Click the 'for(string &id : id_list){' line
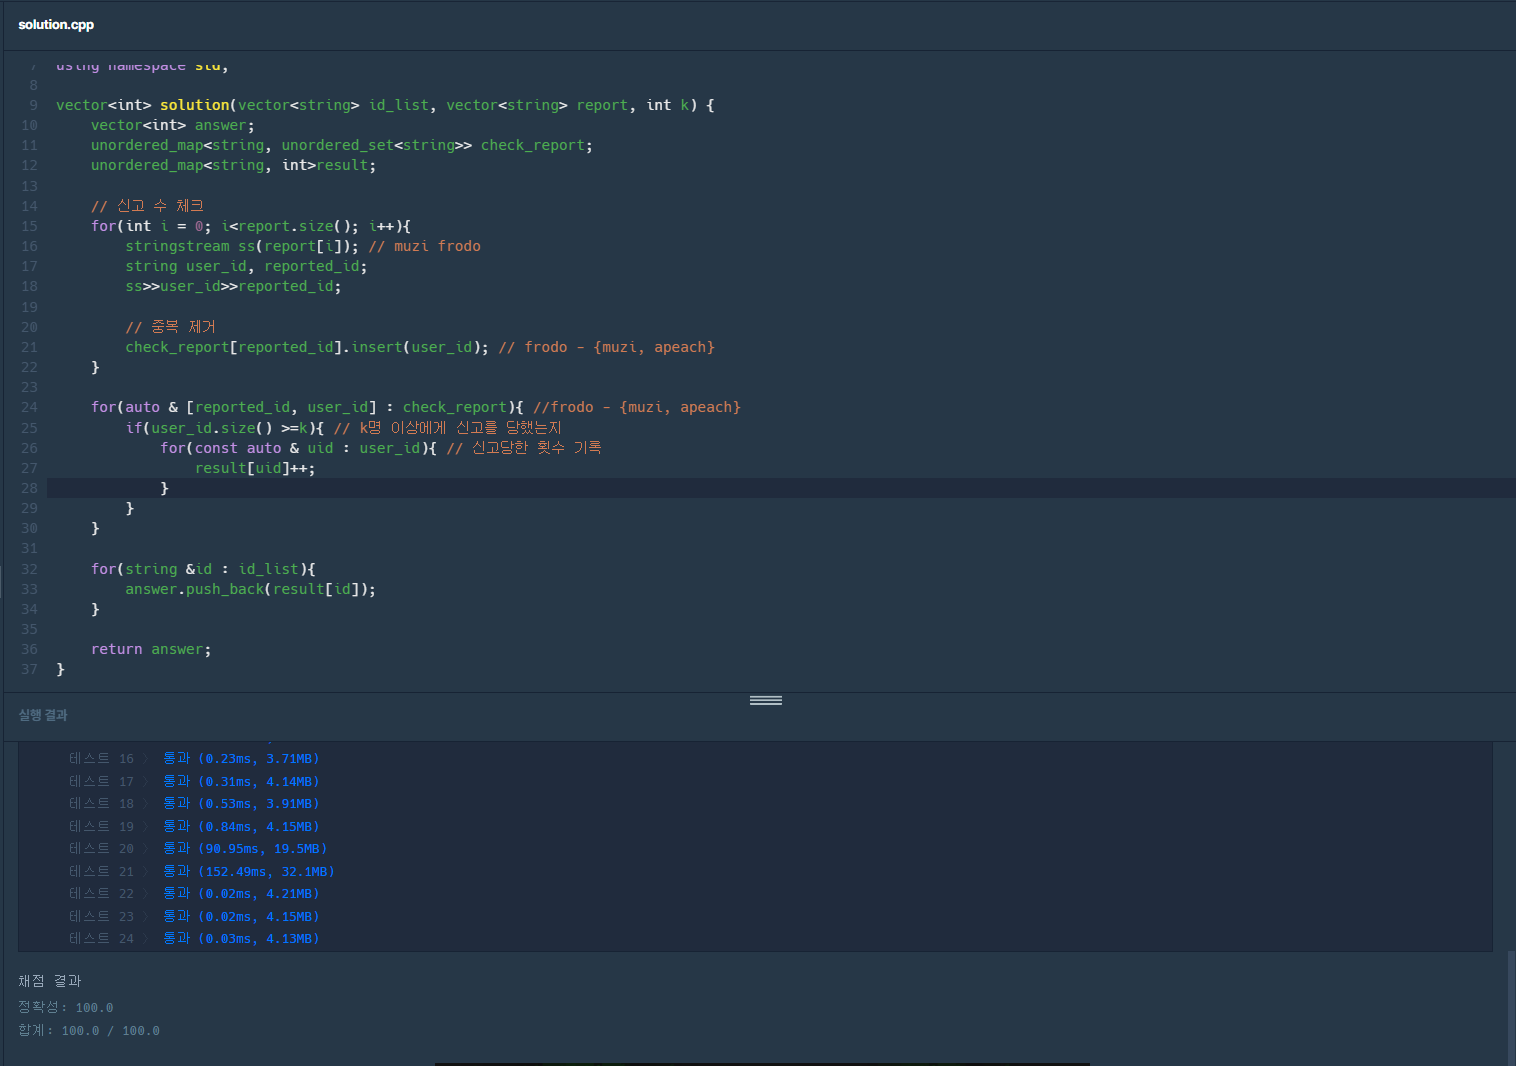The height and width of the screenshot is (1066, 1516). [203, 569]
